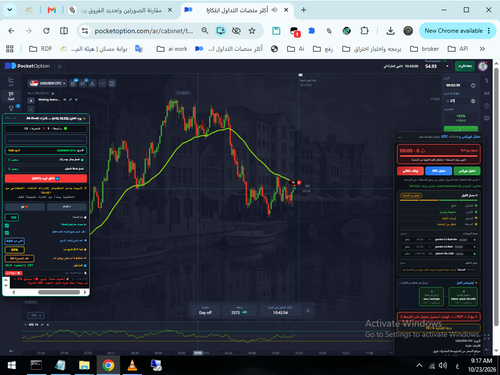Reload the current page
500x375 pixels.
tap(46, 31)
